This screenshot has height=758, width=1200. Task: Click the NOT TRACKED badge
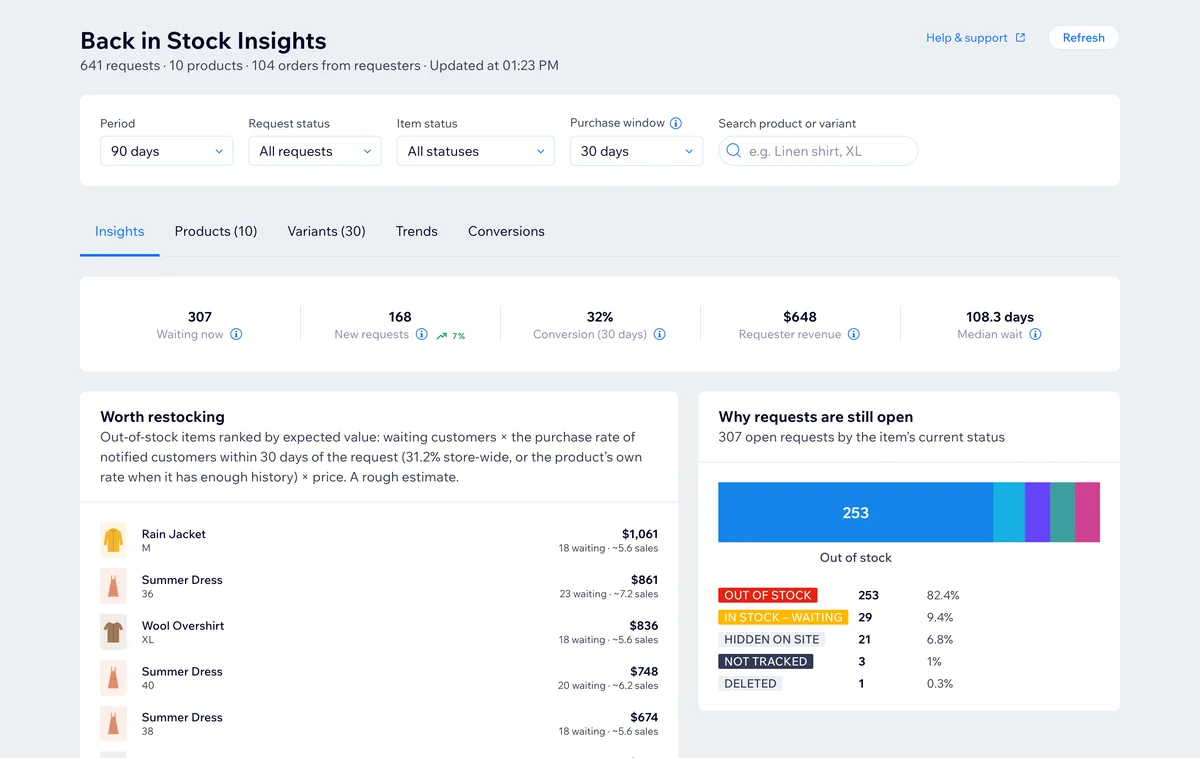click(766, 661)
